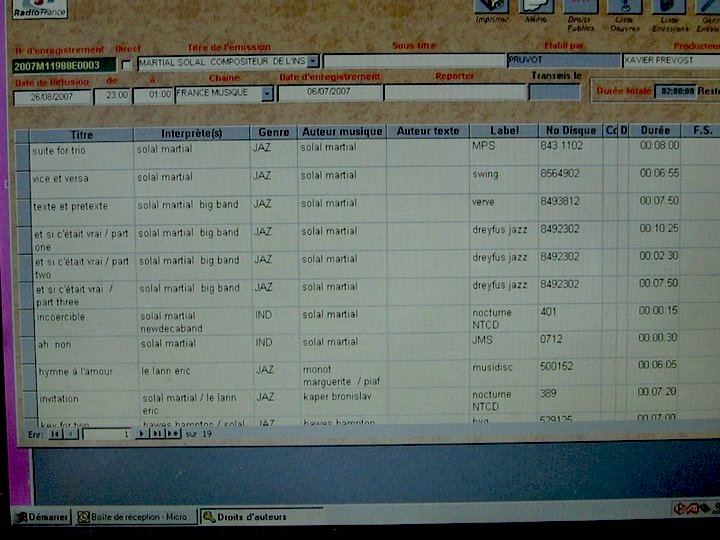Expand the Titre de l'émission dropdown
This screenshot has width=720, height=540.
pyautogui.click(x=313, y=62)
